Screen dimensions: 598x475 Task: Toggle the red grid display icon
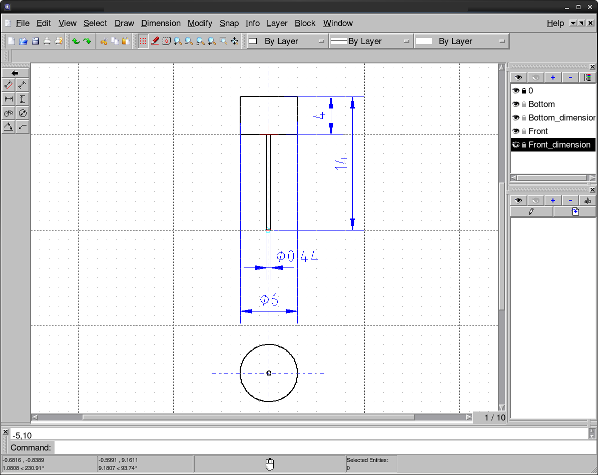click(x=143, y=41)
